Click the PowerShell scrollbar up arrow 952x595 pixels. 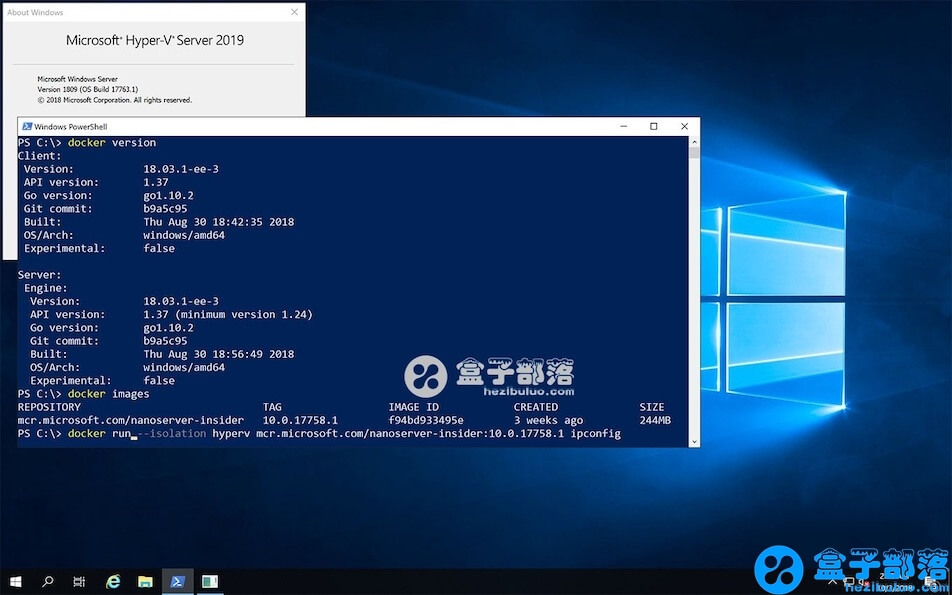coord(694,140)
